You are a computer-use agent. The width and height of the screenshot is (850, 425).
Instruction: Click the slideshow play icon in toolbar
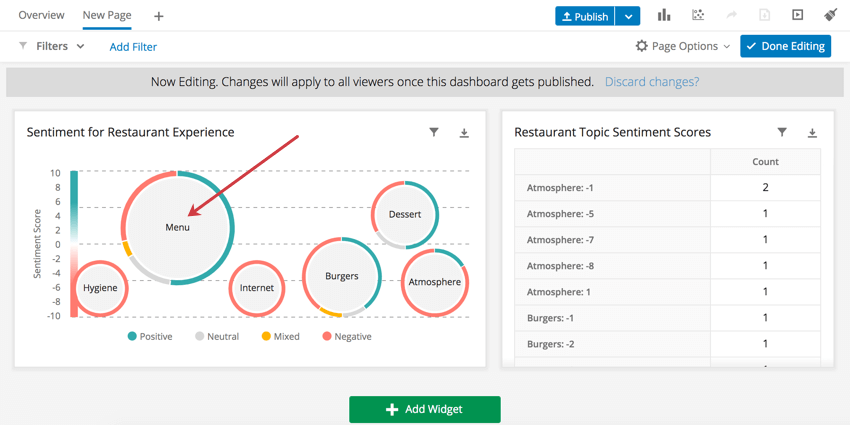click(797, 16)
